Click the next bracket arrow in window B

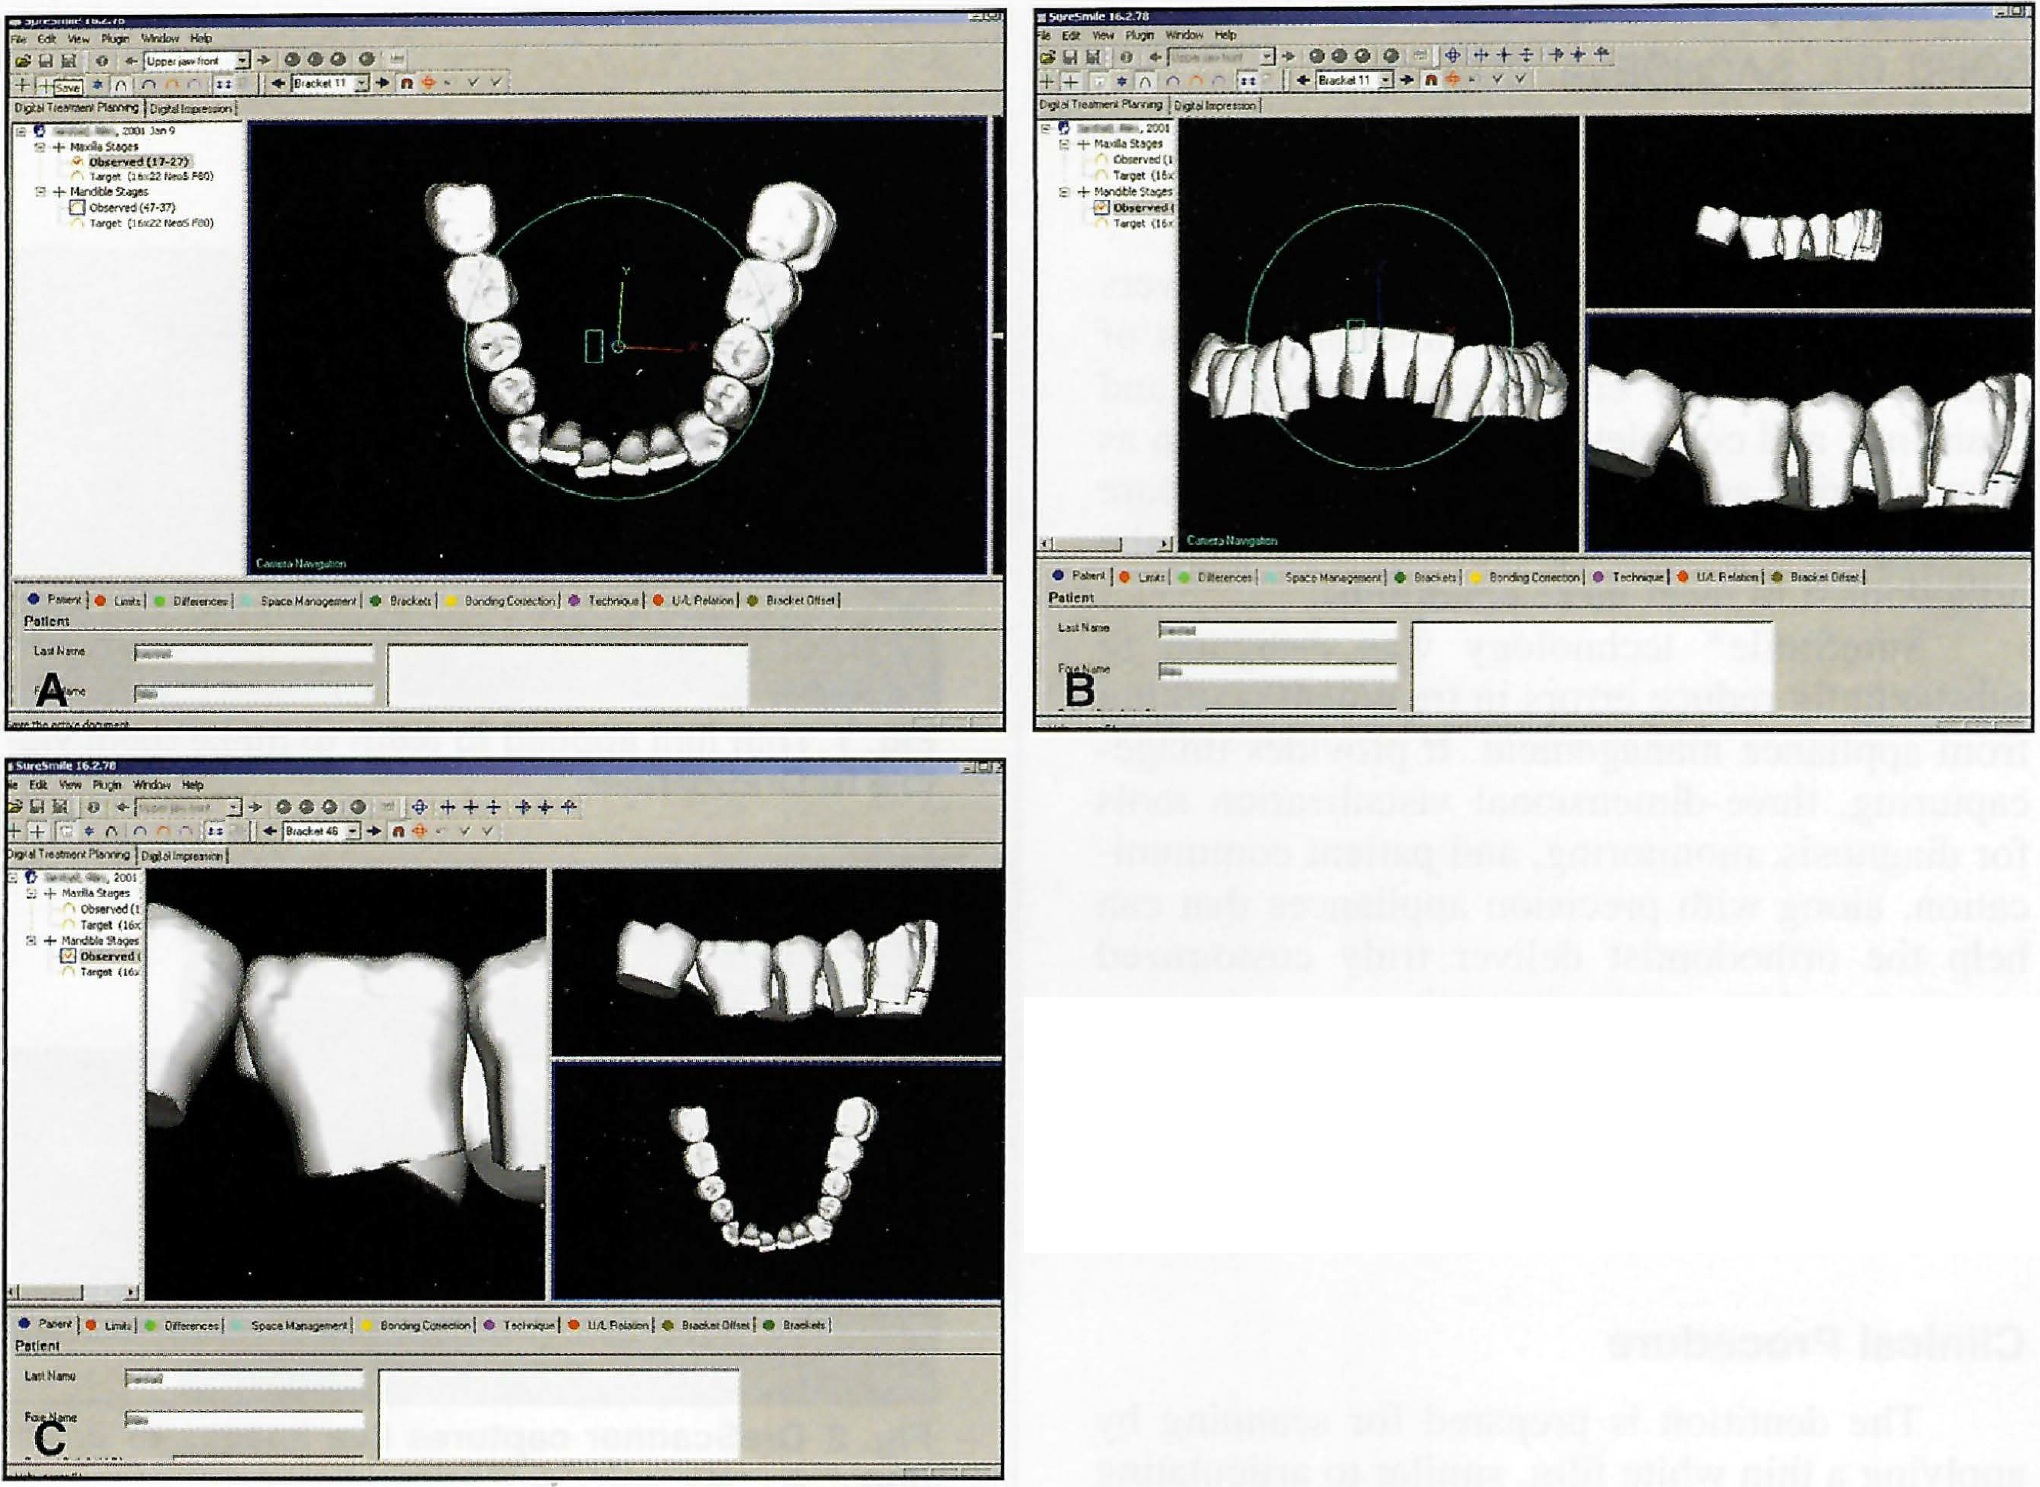point(1407,80)
